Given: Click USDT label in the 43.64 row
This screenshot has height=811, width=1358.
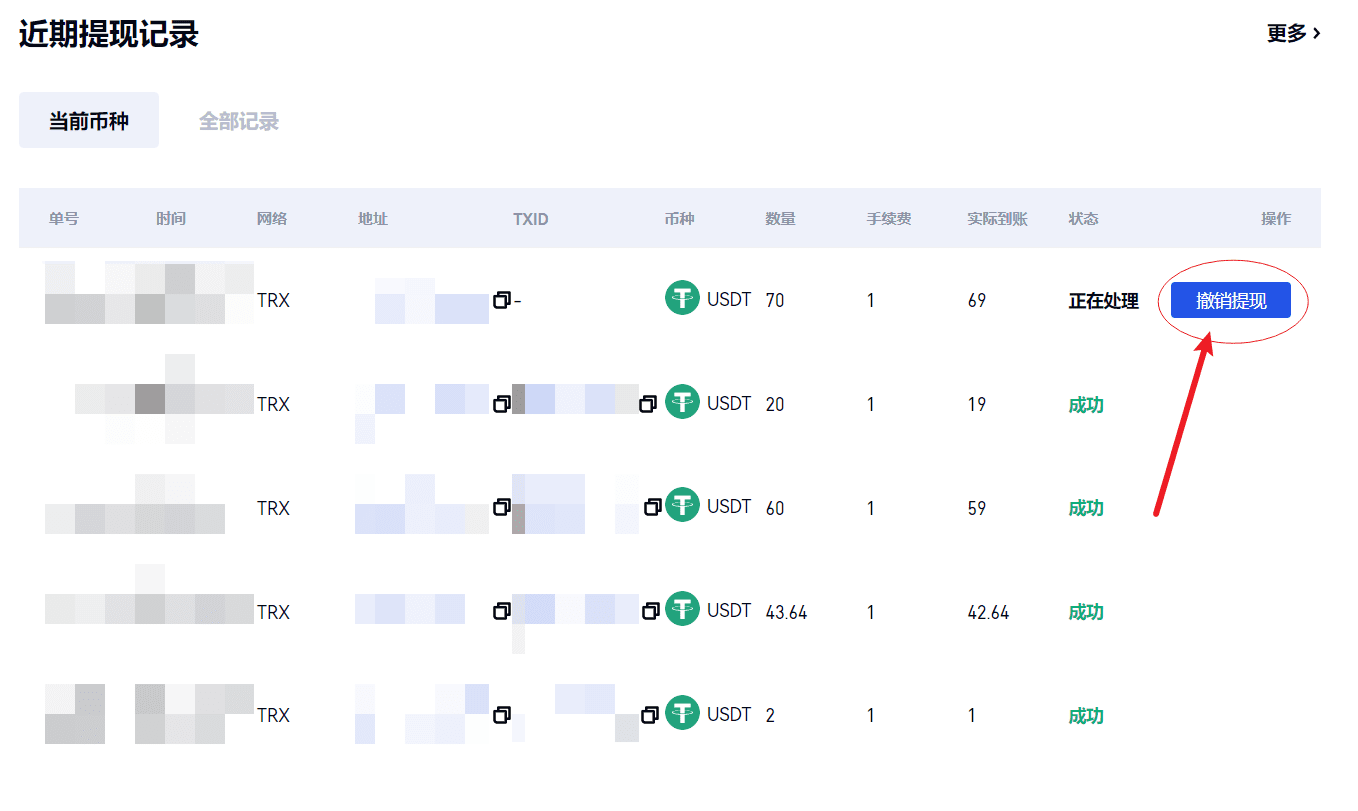Looking at the screenshot, I should [729, 610].
